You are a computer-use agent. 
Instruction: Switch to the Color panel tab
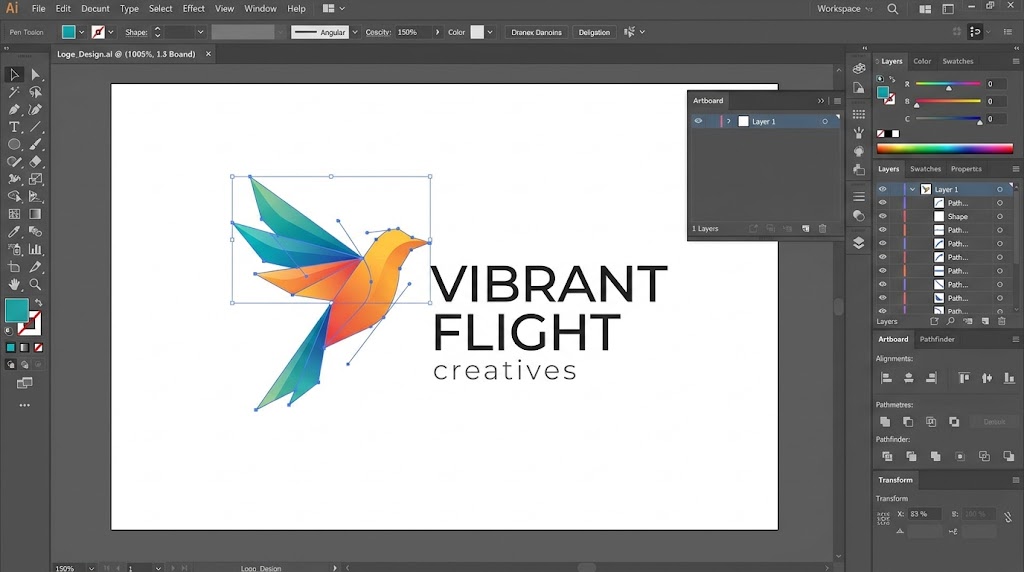(922, 61)
